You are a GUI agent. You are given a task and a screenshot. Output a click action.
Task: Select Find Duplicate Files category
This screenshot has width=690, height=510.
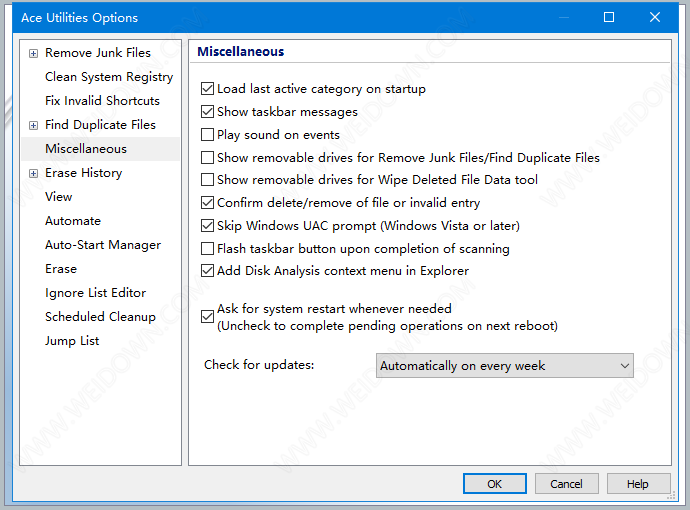pos(100,125)
